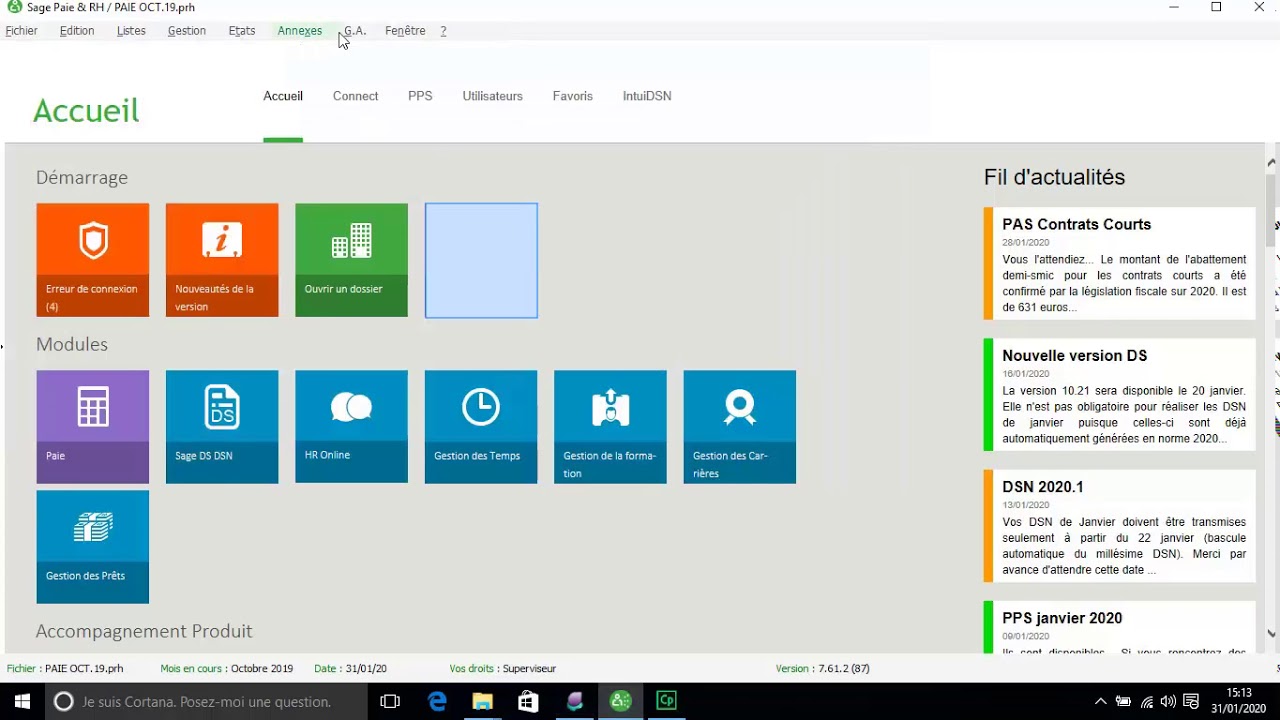
Task: Open the Erreur de connexion tile
Action: 93,260
